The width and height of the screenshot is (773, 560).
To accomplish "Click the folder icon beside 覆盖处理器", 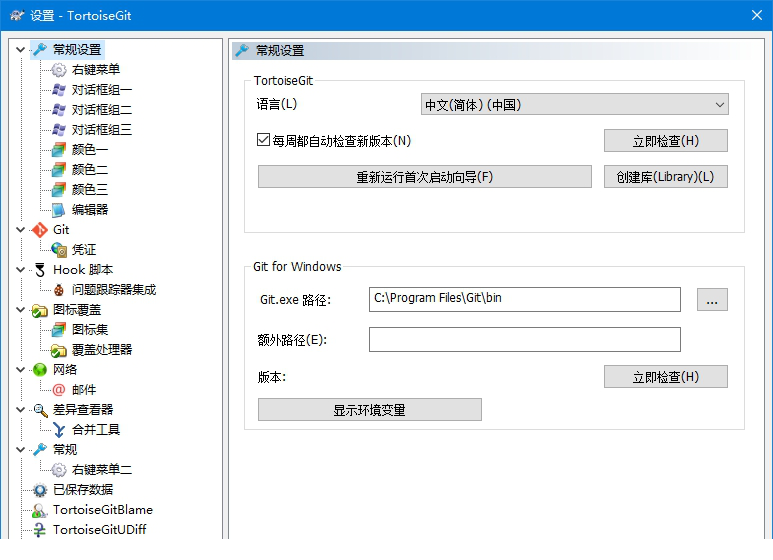I will click(x=59, y=350).
